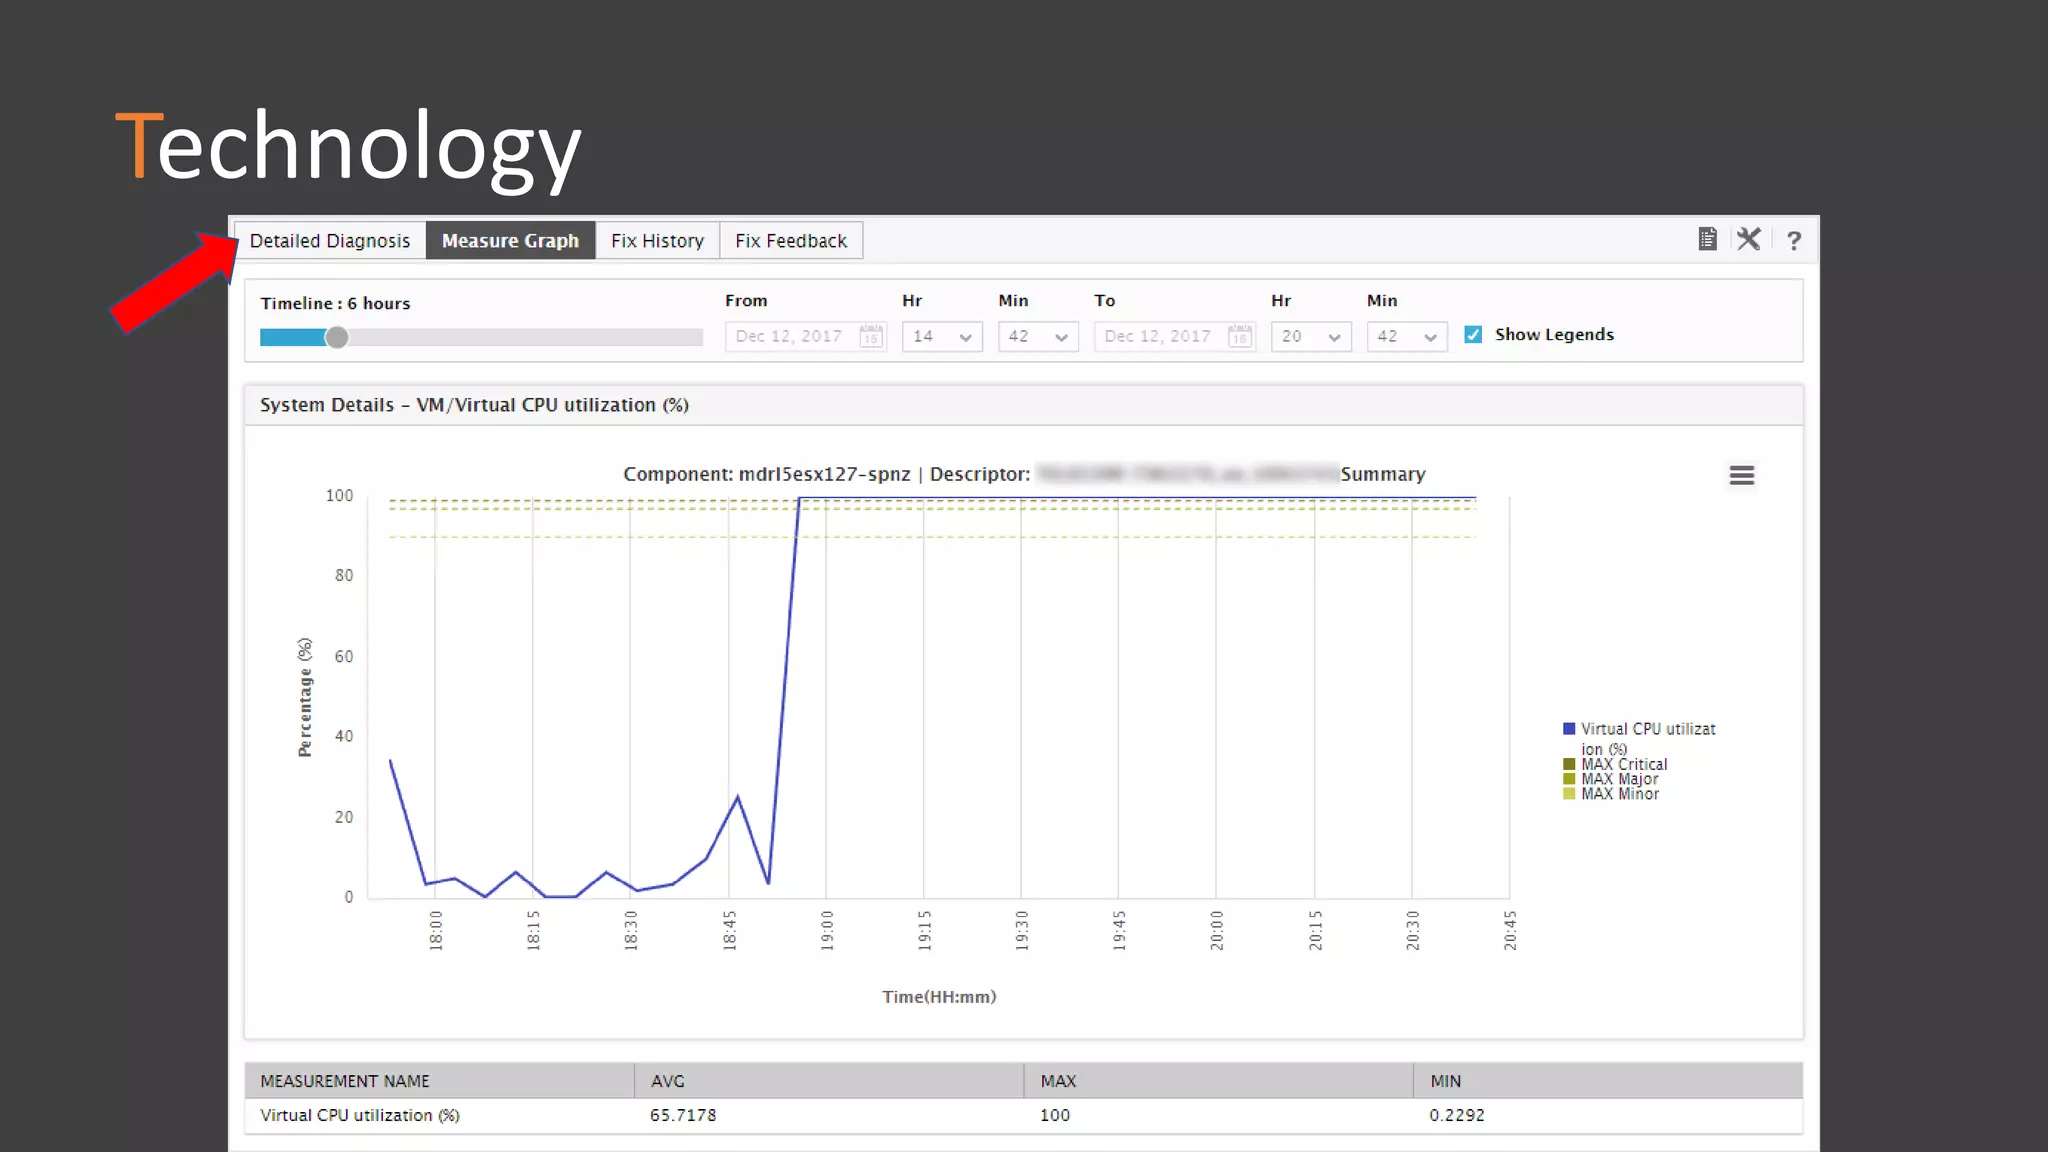Expand the To minute dropdown
Viewport: 2048px width, 1152px height.
pos(1407,337)
